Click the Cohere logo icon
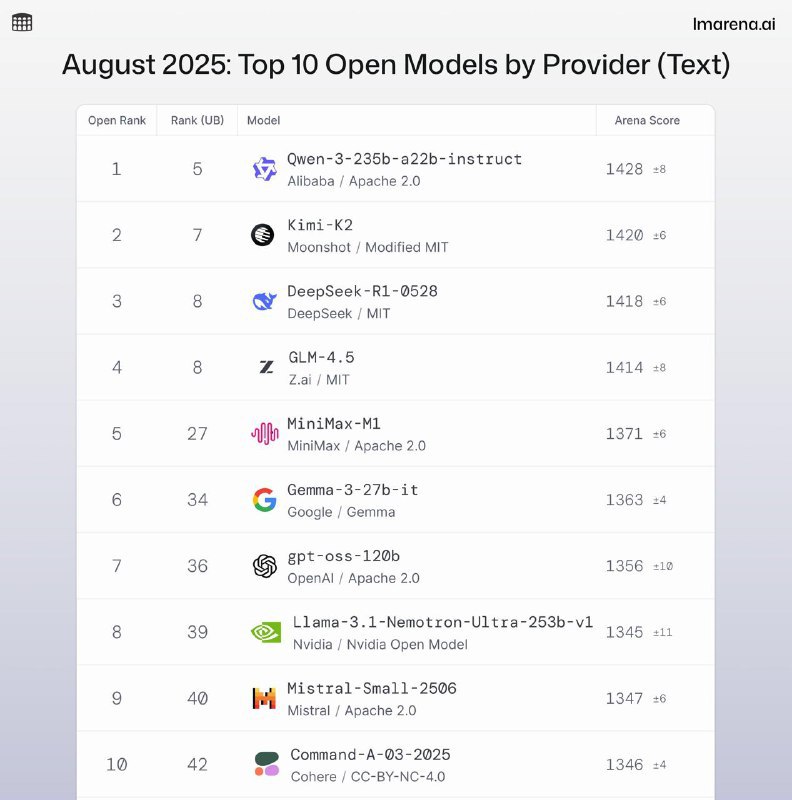Viewport: 792px width, 800px height. click(266, 764)
